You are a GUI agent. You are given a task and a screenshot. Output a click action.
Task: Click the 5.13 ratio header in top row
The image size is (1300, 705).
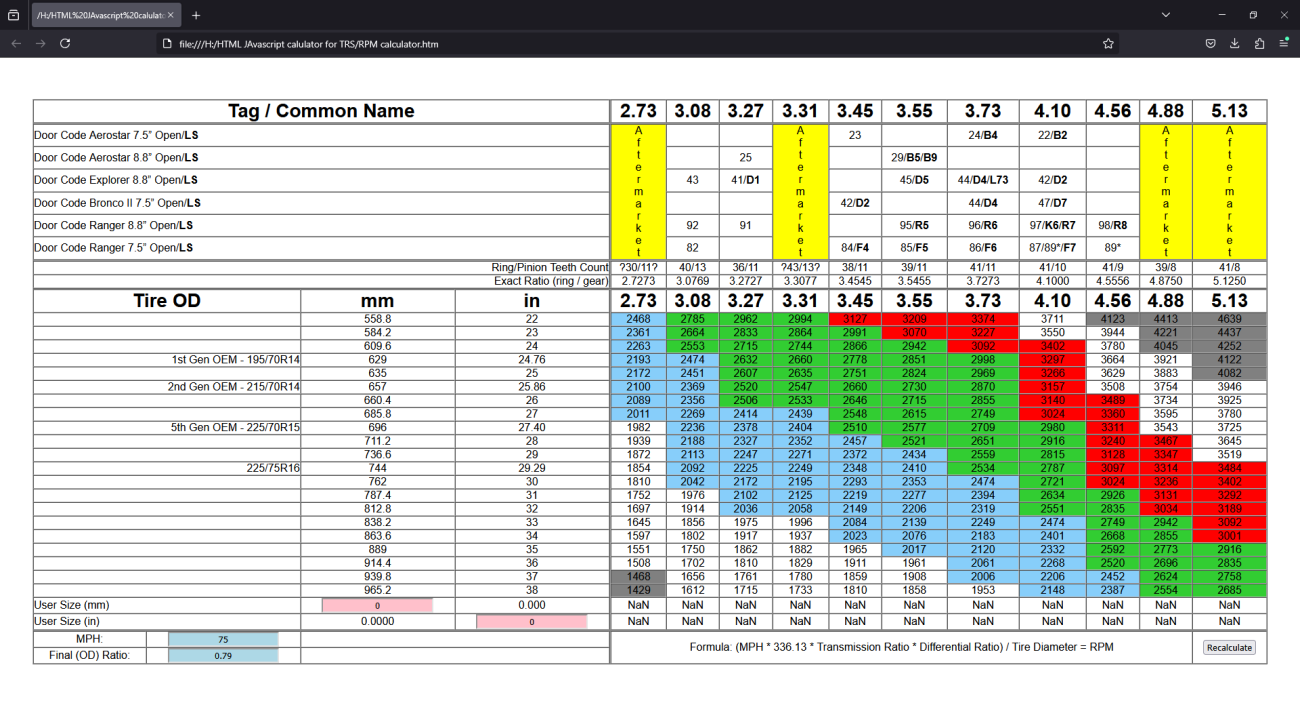1229,111
